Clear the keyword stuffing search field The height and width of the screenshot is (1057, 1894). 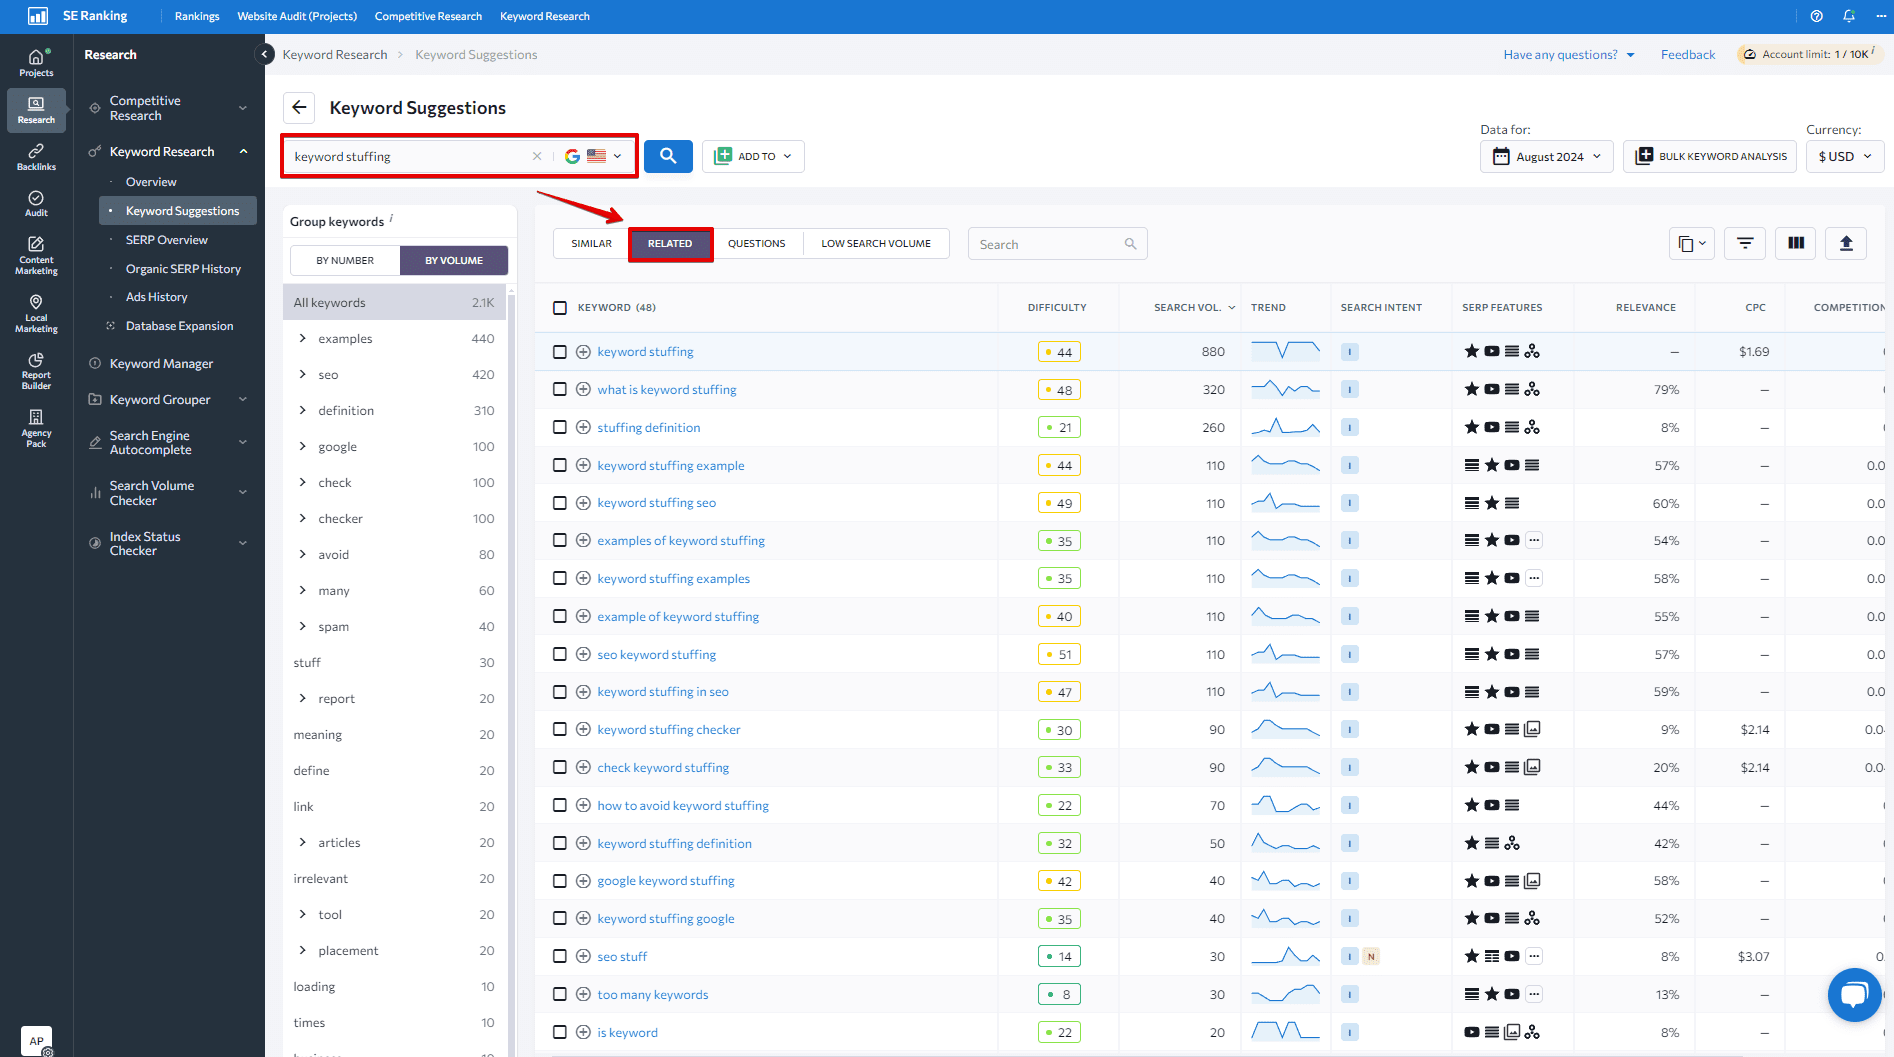point(537,156)
